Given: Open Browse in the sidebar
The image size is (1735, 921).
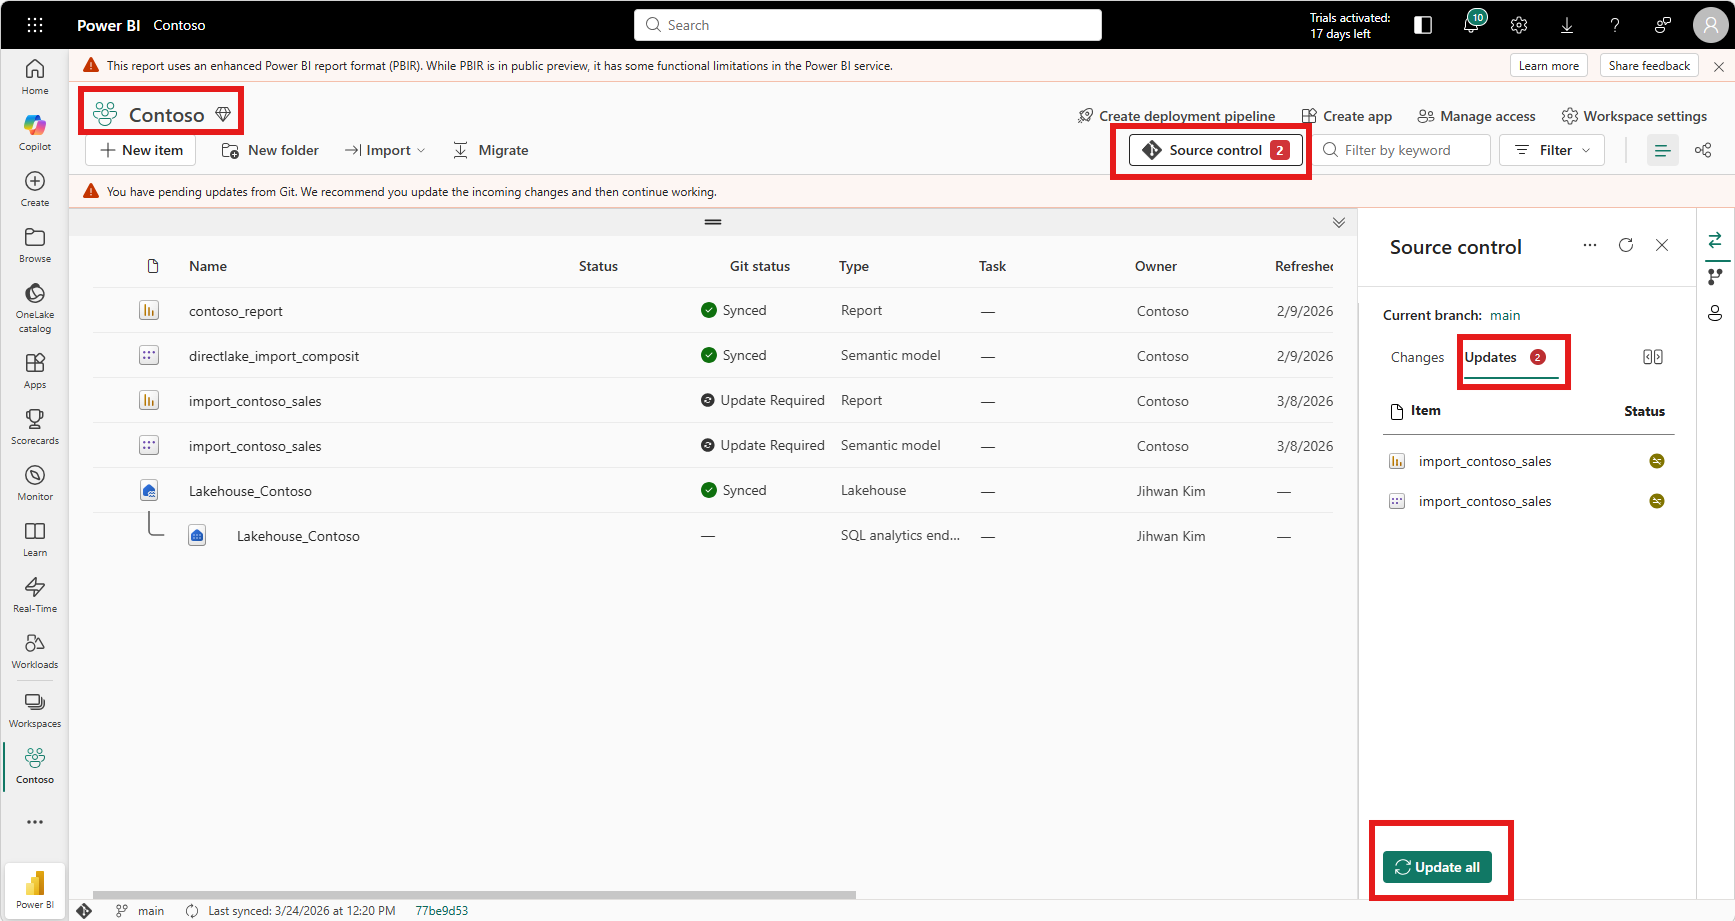Looking at the screenshot, I should point(35,244).
